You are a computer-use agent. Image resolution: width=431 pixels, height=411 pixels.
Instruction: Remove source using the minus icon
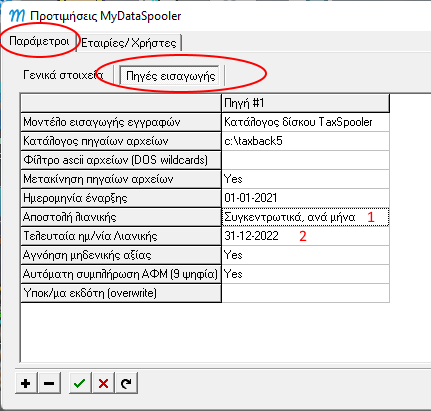pyautogui.click(x=49, y=383)
